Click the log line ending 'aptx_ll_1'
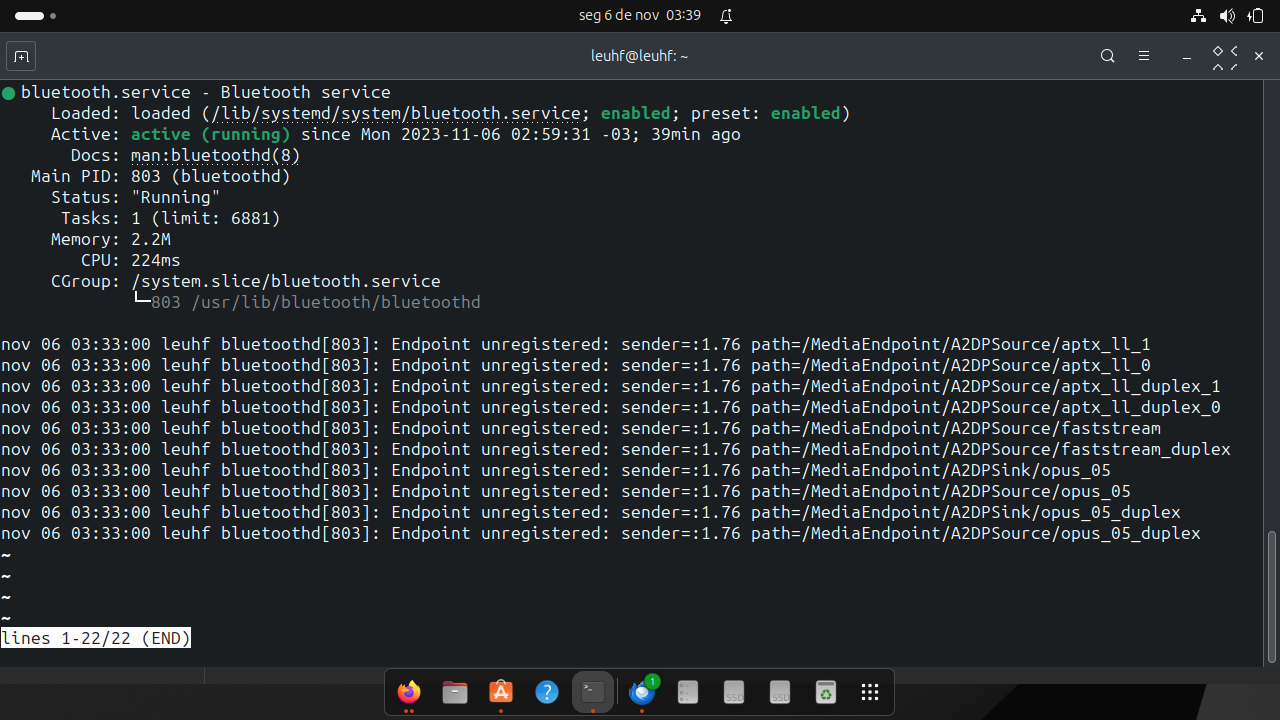 576,344
